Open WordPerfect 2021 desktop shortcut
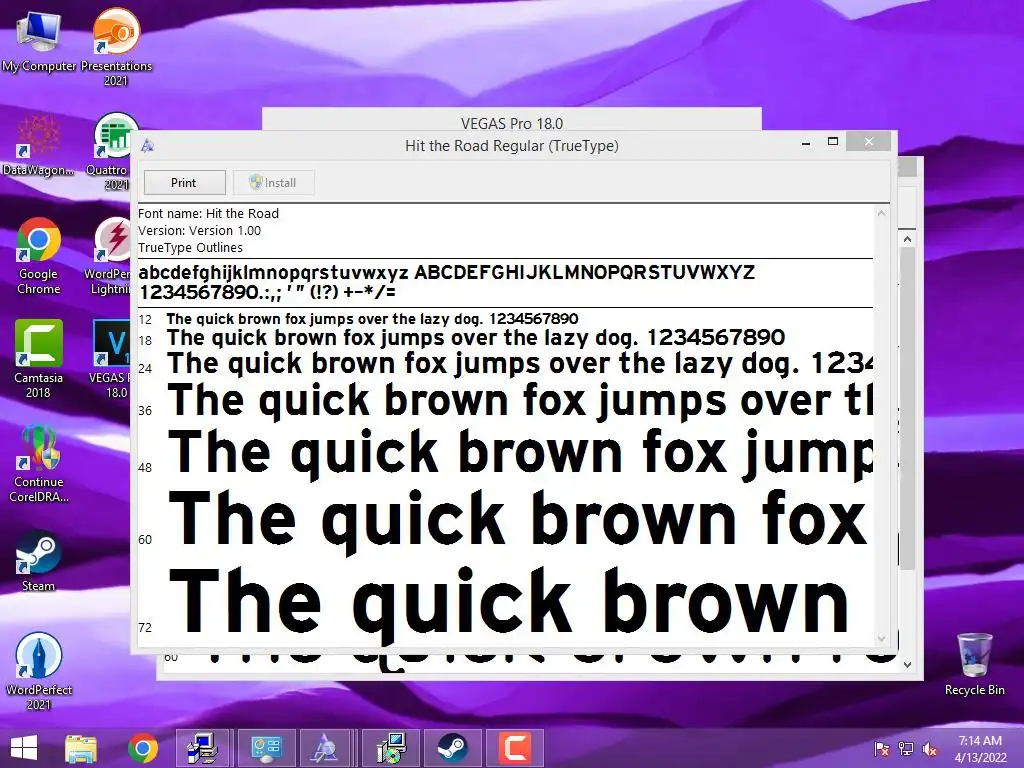This screenshot has width=1024, height=768. [x=39, y=671]
